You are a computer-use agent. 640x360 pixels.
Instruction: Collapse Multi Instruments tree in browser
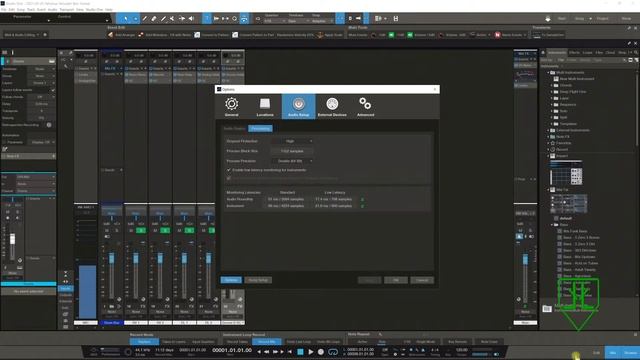pyautogui.click(x=548, y=73)
